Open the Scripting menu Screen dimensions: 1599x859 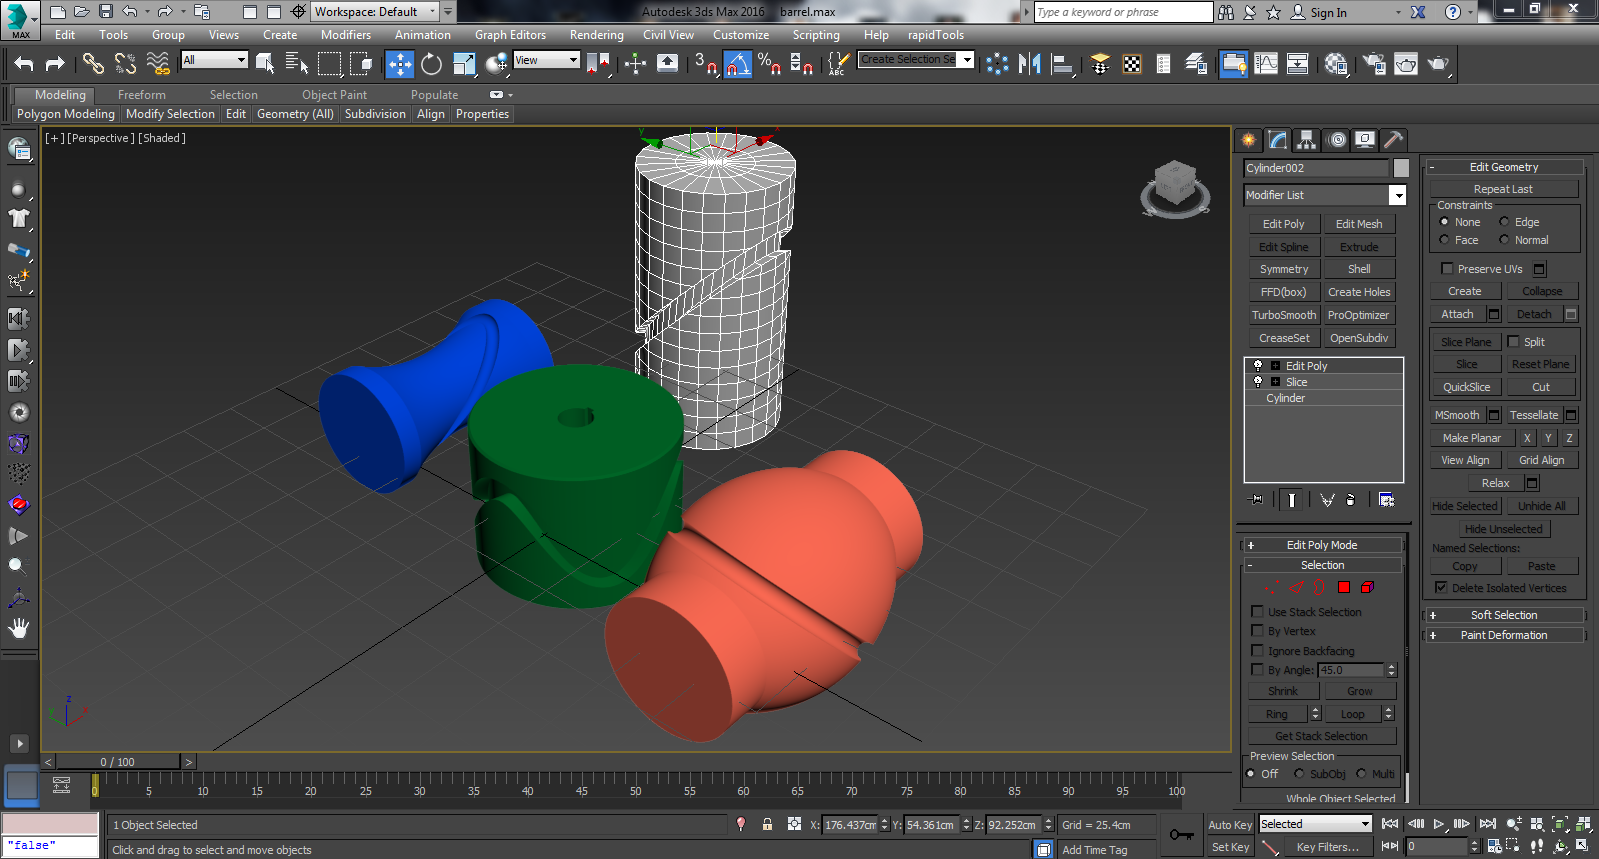[x=816, y=35]
